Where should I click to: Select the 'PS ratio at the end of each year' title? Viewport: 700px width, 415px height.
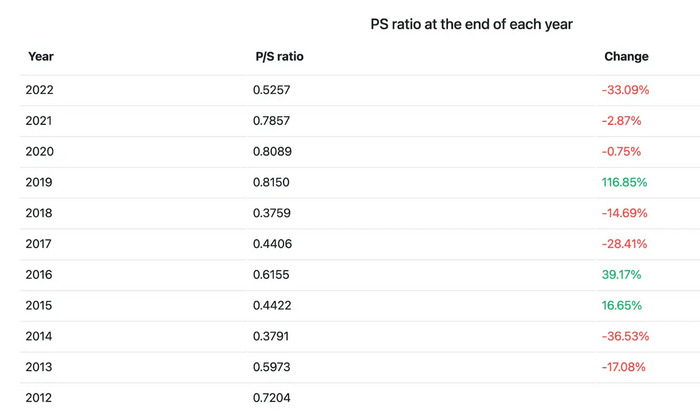471,24
